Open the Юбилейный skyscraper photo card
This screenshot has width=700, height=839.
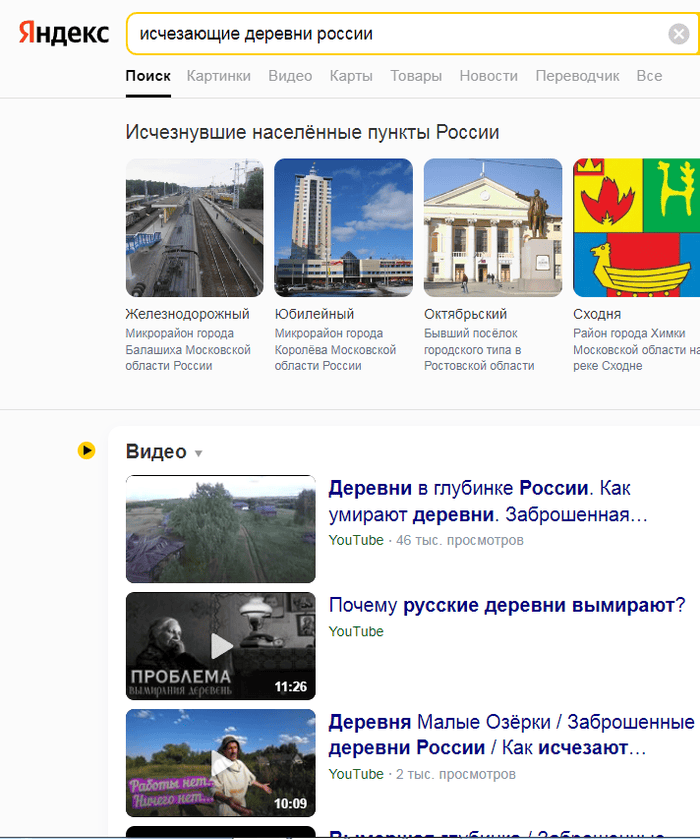point(344,227)
